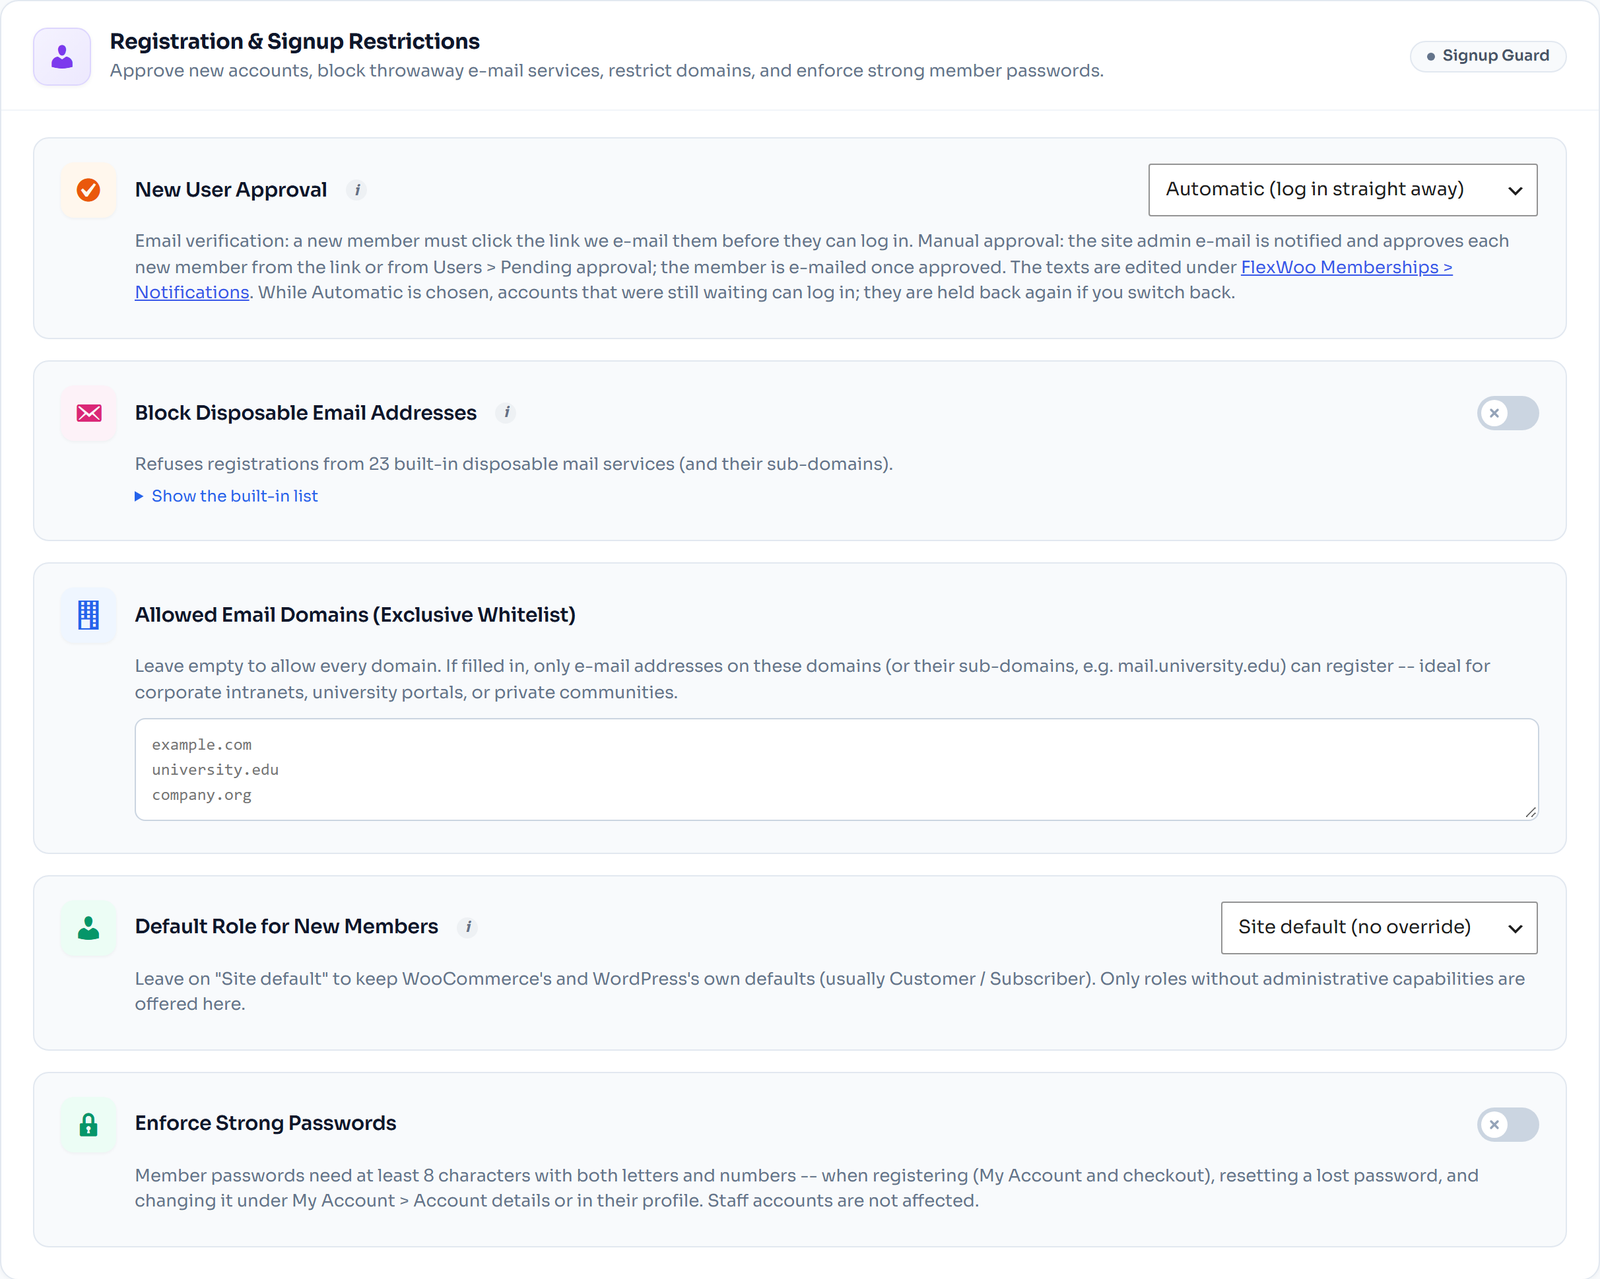Click the green padlock icon for Enforce Strong Passwords
Screen dimensions: 1600x1279
pyautogui.click(x=89, y=1125)
